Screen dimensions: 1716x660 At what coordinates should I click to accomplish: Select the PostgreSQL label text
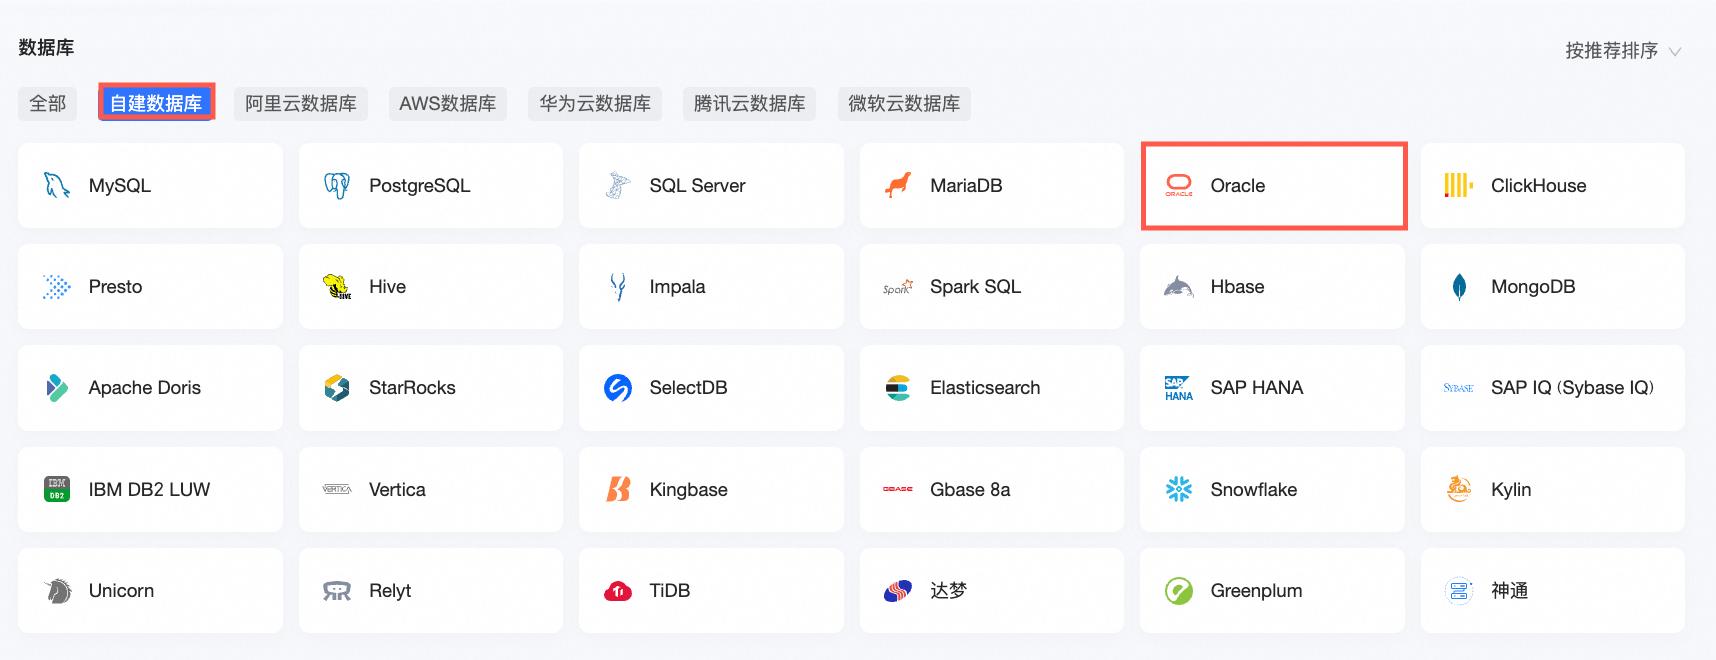[420, 186]
